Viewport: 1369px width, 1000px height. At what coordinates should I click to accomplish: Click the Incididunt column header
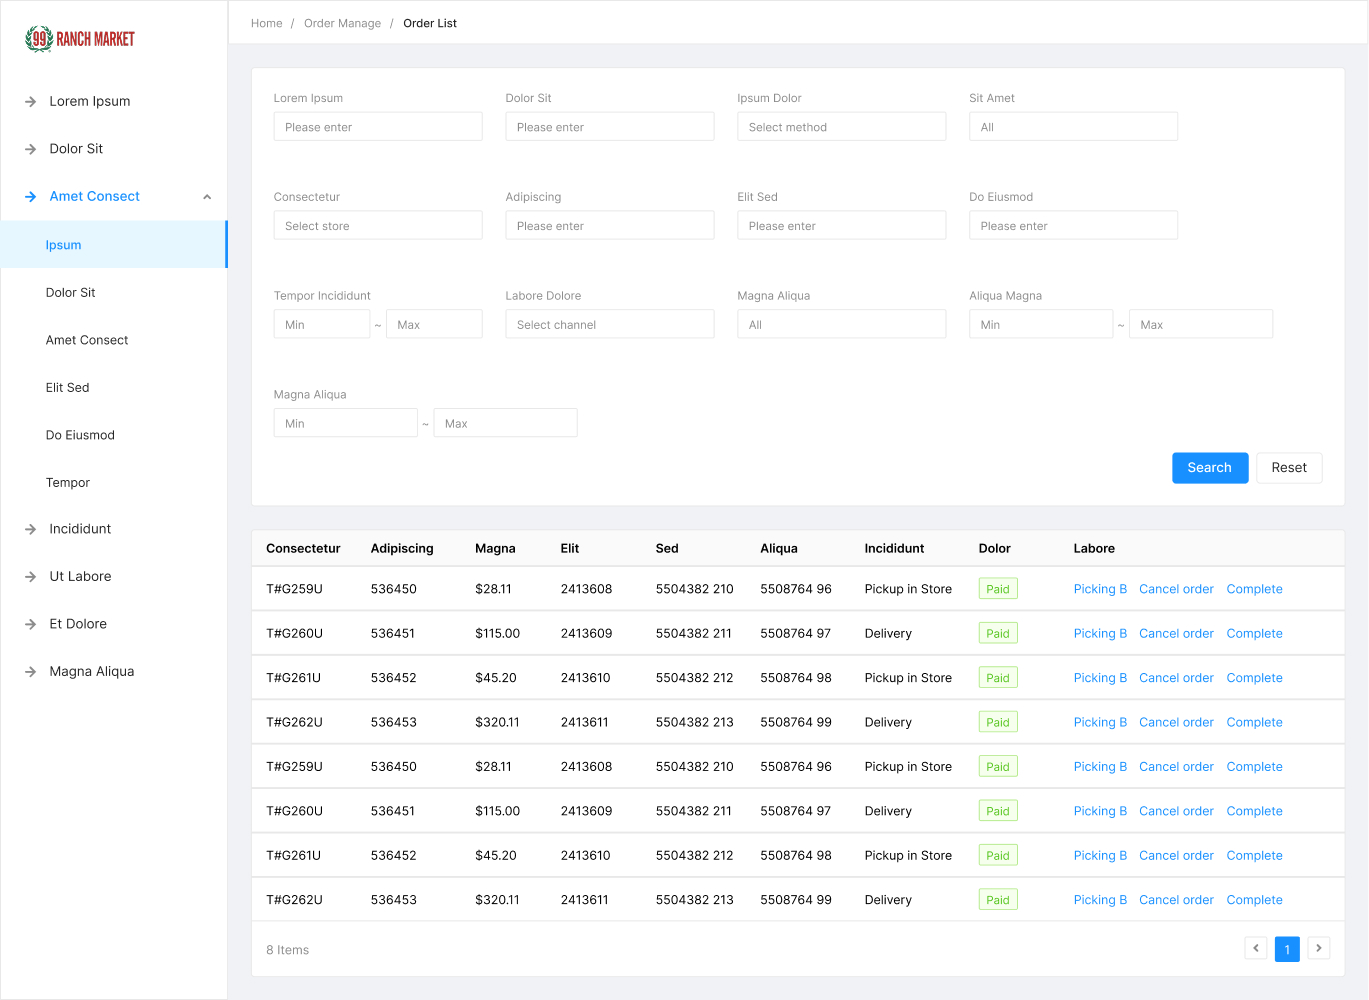click(x=894, y=549)
